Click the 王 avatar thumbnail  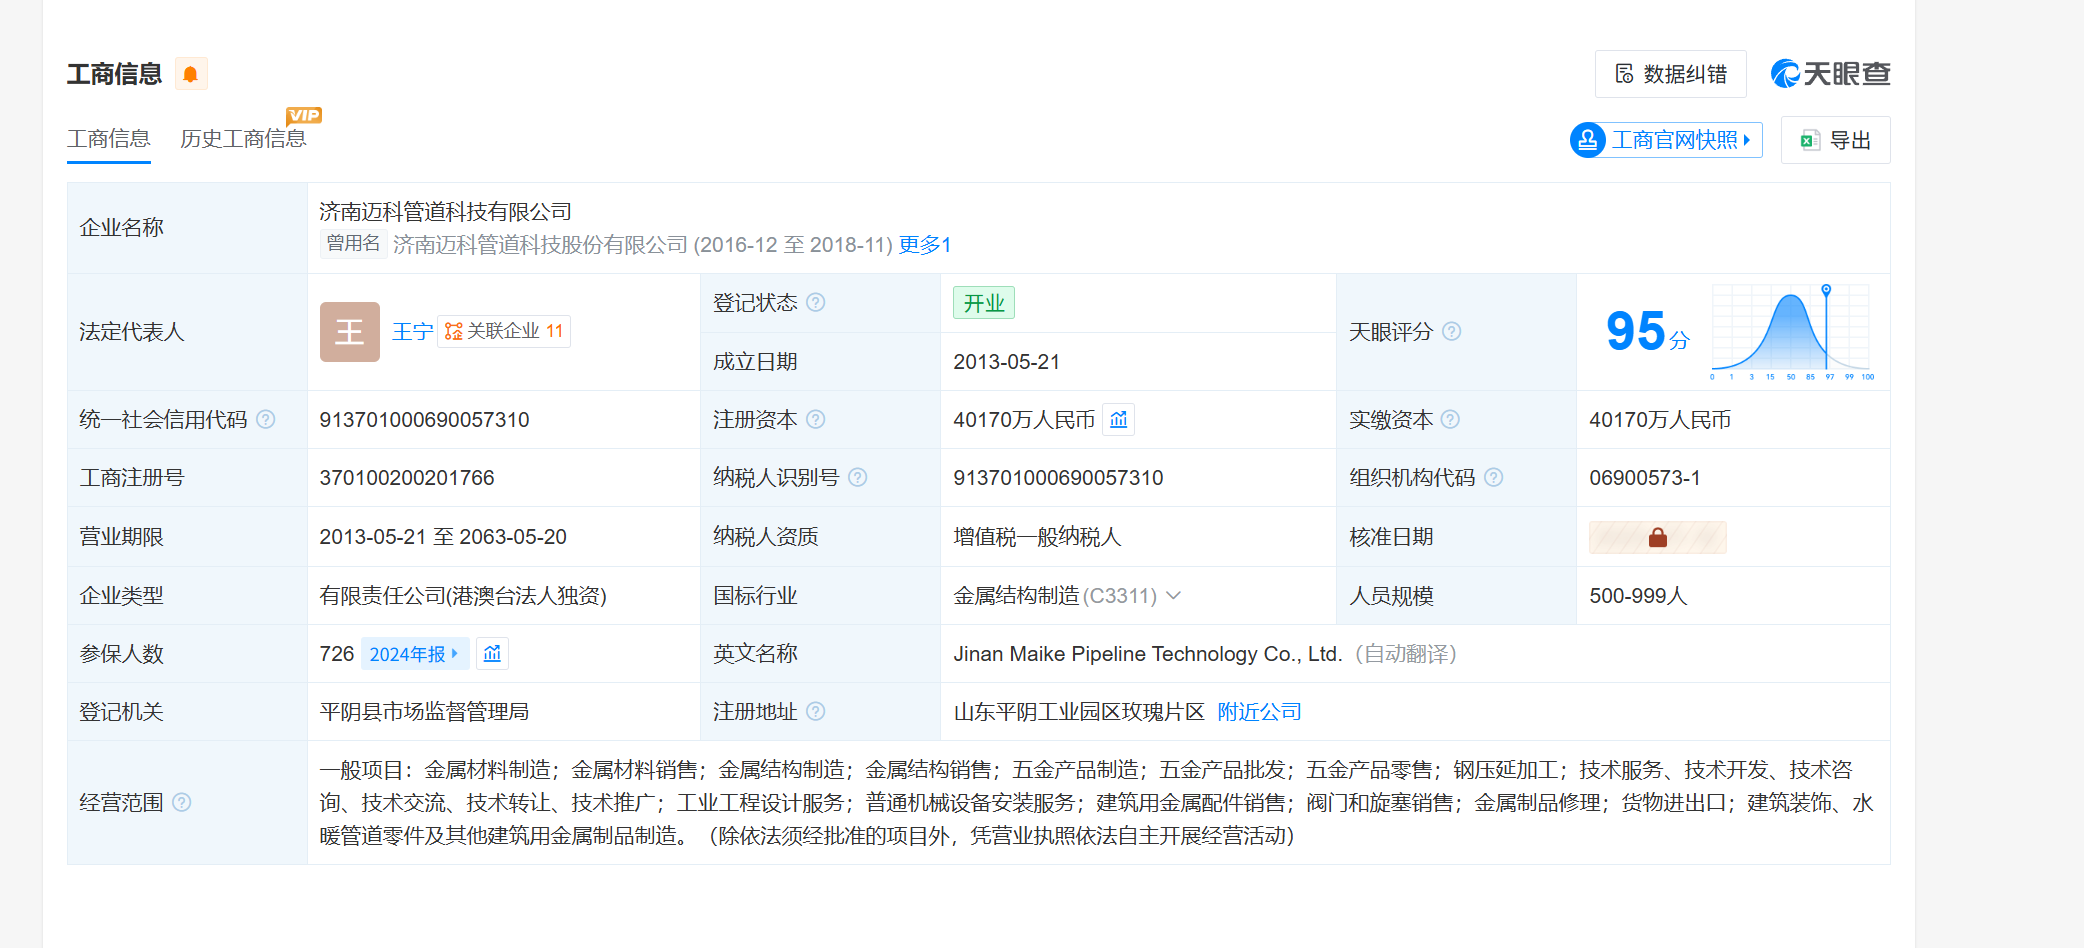point(350,332)
